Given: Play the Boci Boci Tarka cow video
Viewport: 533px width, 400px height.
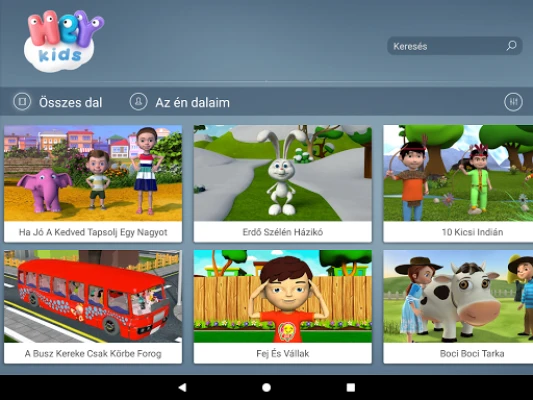Looking at the screenshot, I should click(x=458, y=296).
